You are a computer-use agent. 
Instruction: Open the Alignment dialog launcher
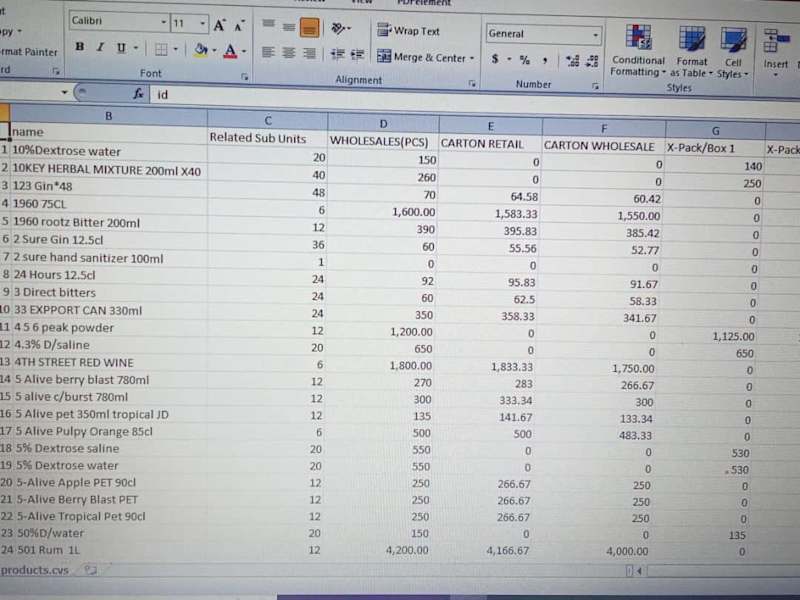coord(471,83)
